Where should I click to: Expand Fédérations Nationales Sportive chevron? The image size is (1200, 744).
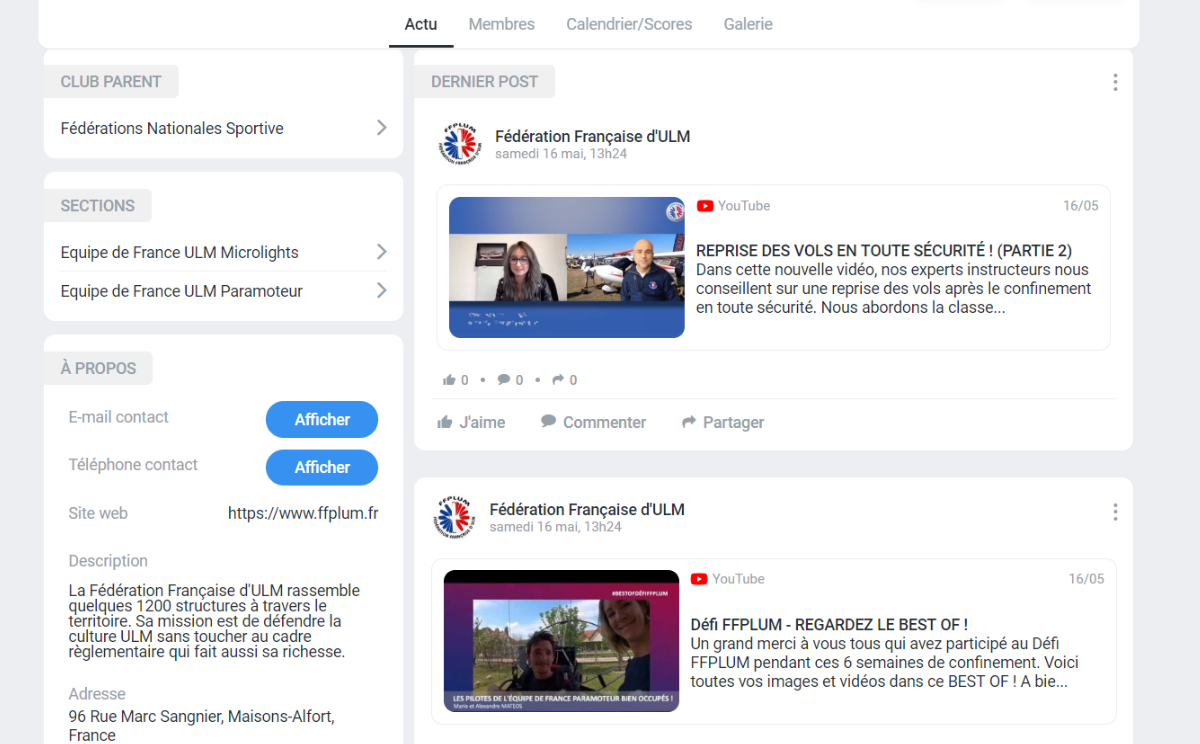[x=381, y=128]
